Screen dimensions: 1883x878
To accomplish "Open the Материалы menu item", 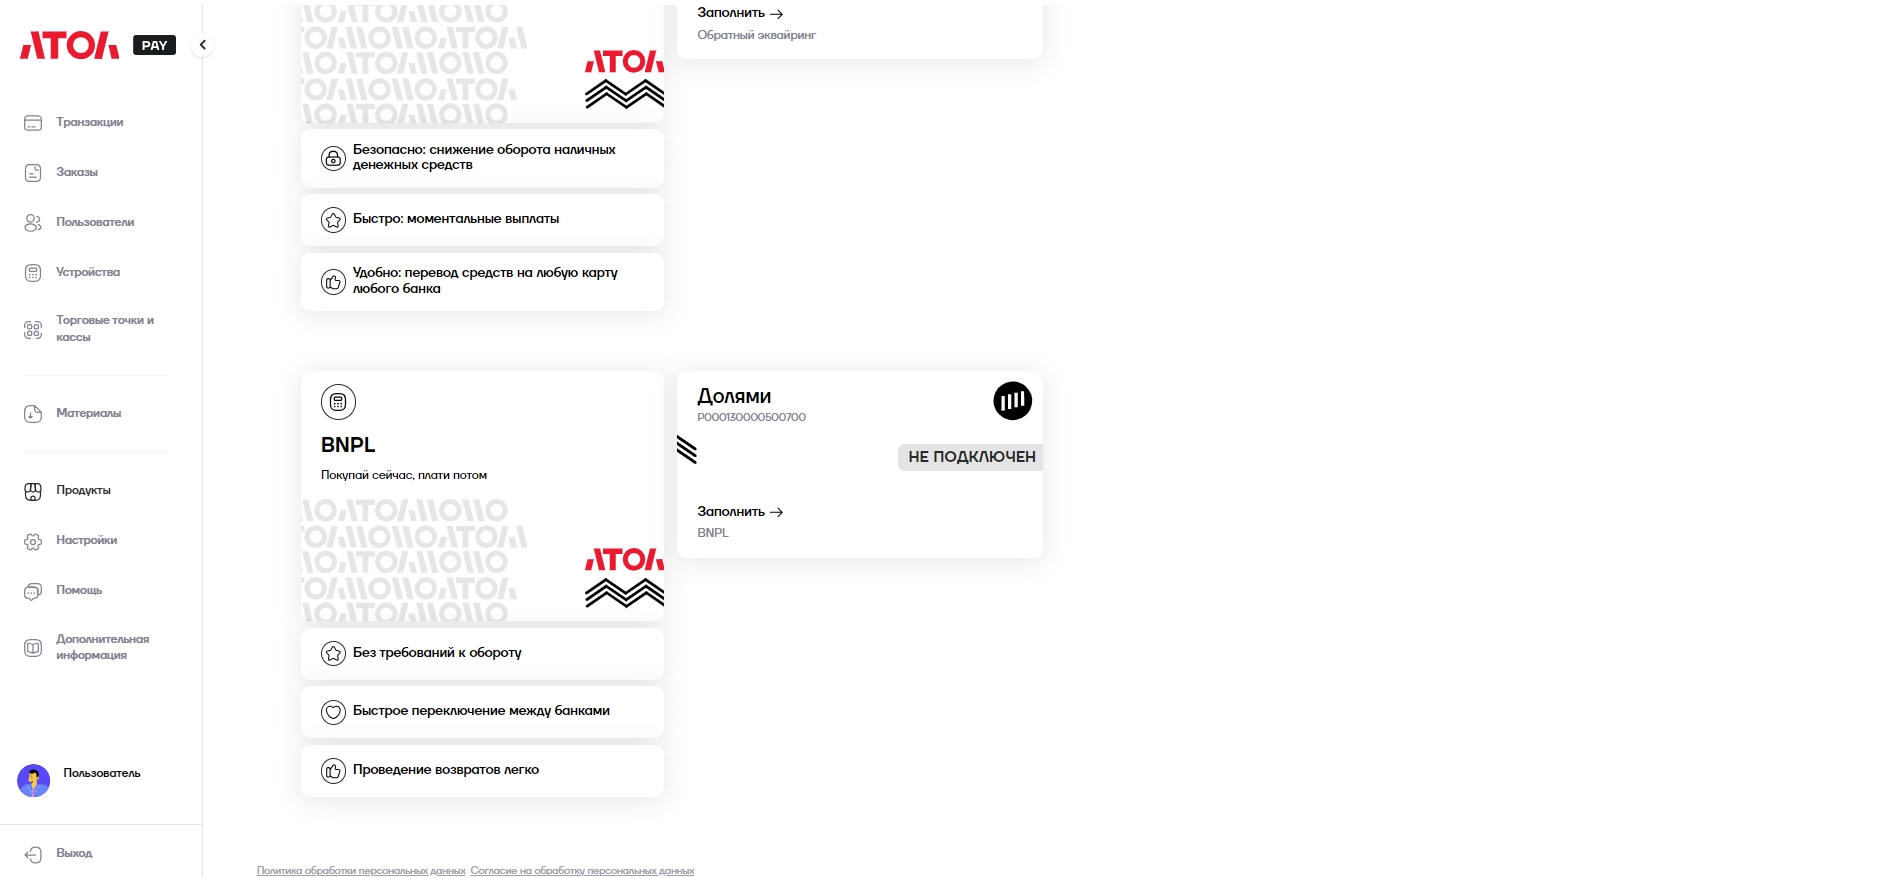I will (89, 413).
